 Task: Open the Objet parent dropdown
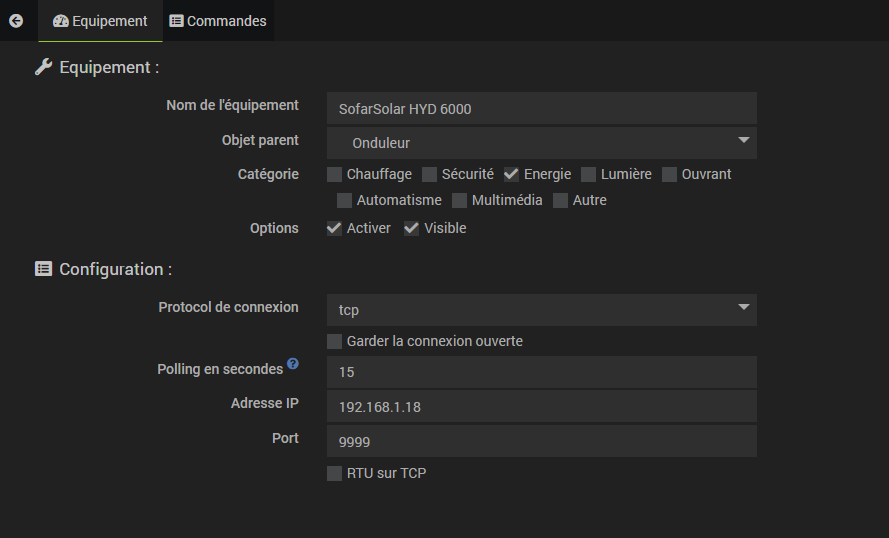pos(541,143)
